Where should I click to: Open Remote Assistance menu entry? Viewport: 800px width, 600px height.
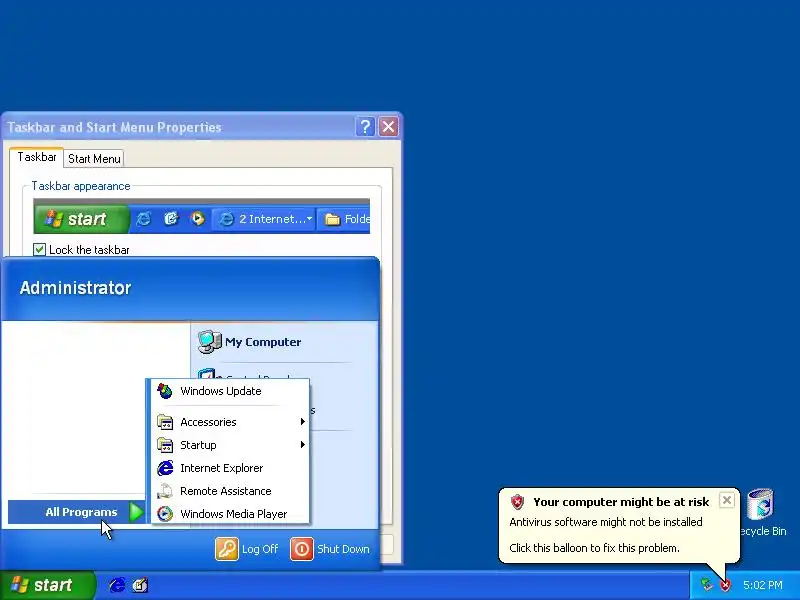coord(230,491)
